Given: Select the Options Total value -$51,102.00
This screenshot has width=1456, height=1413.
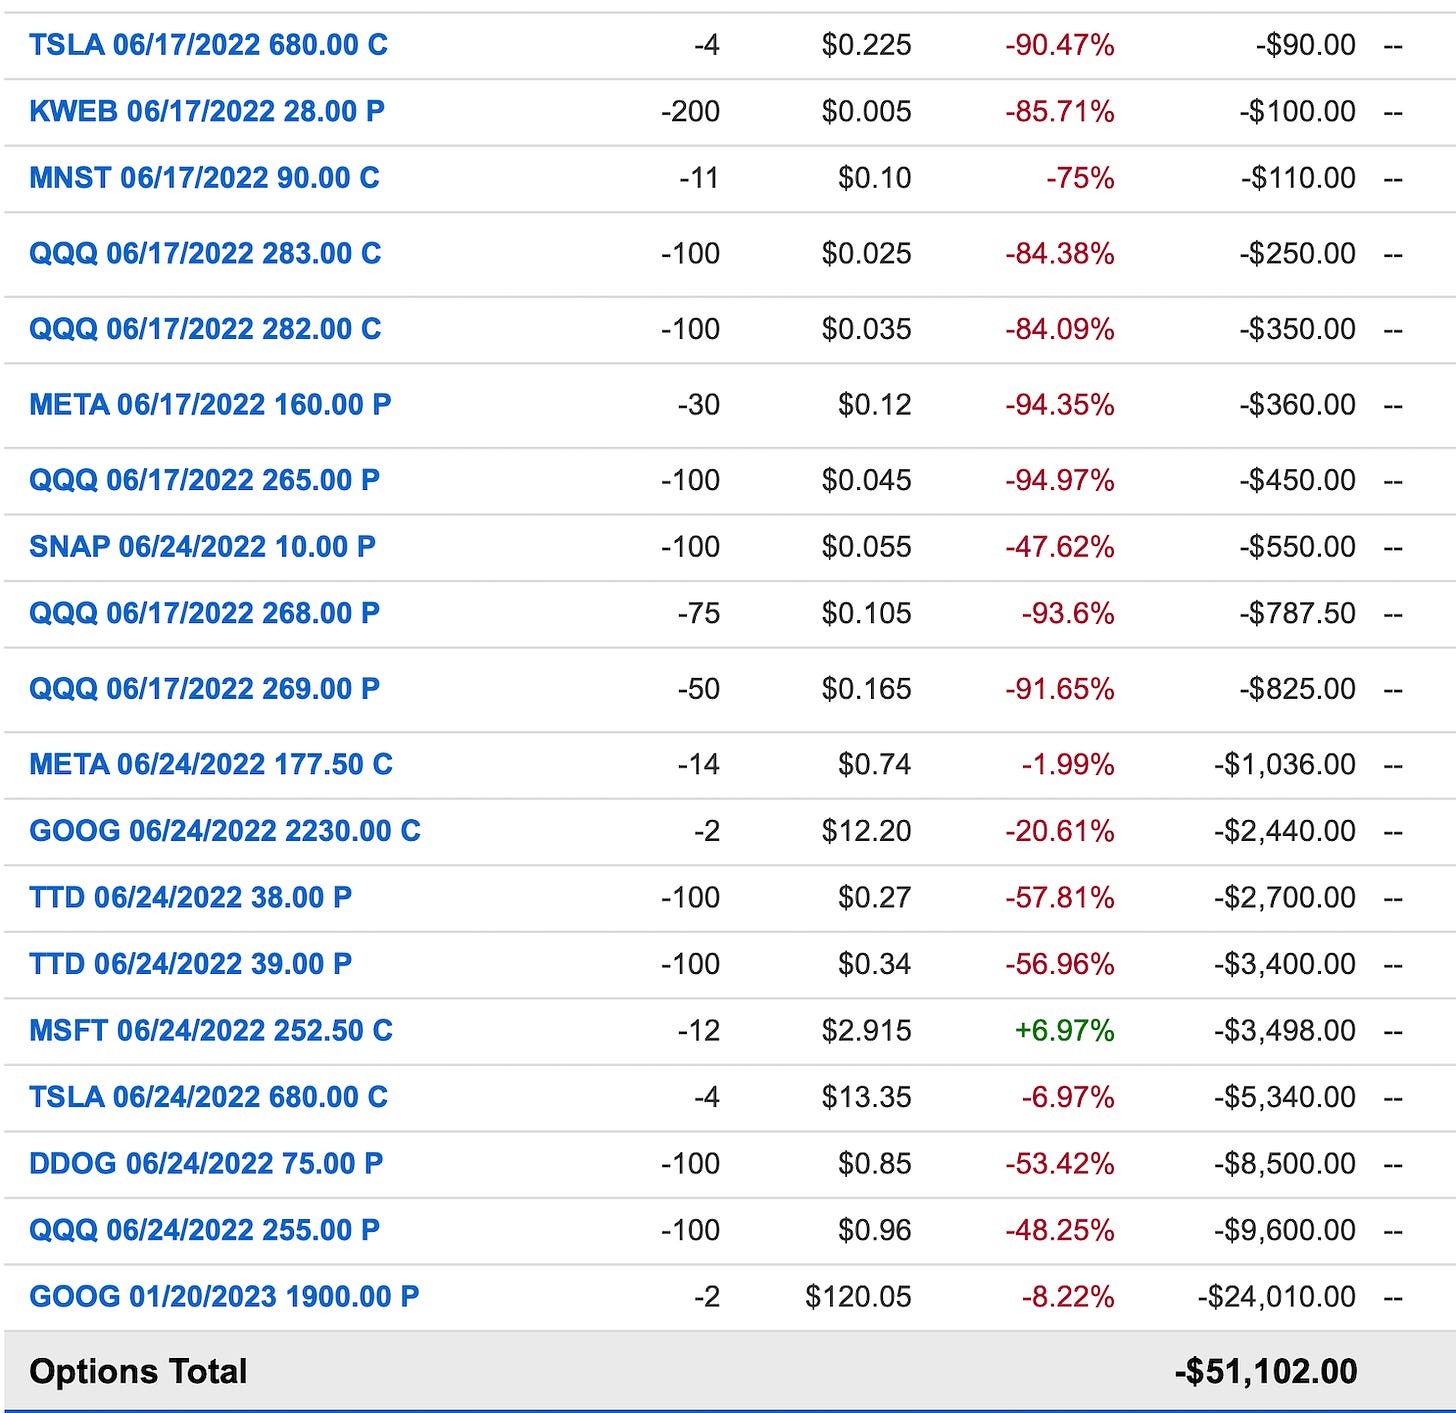Looking at the screenshot, I should tap(1266, 1372).
